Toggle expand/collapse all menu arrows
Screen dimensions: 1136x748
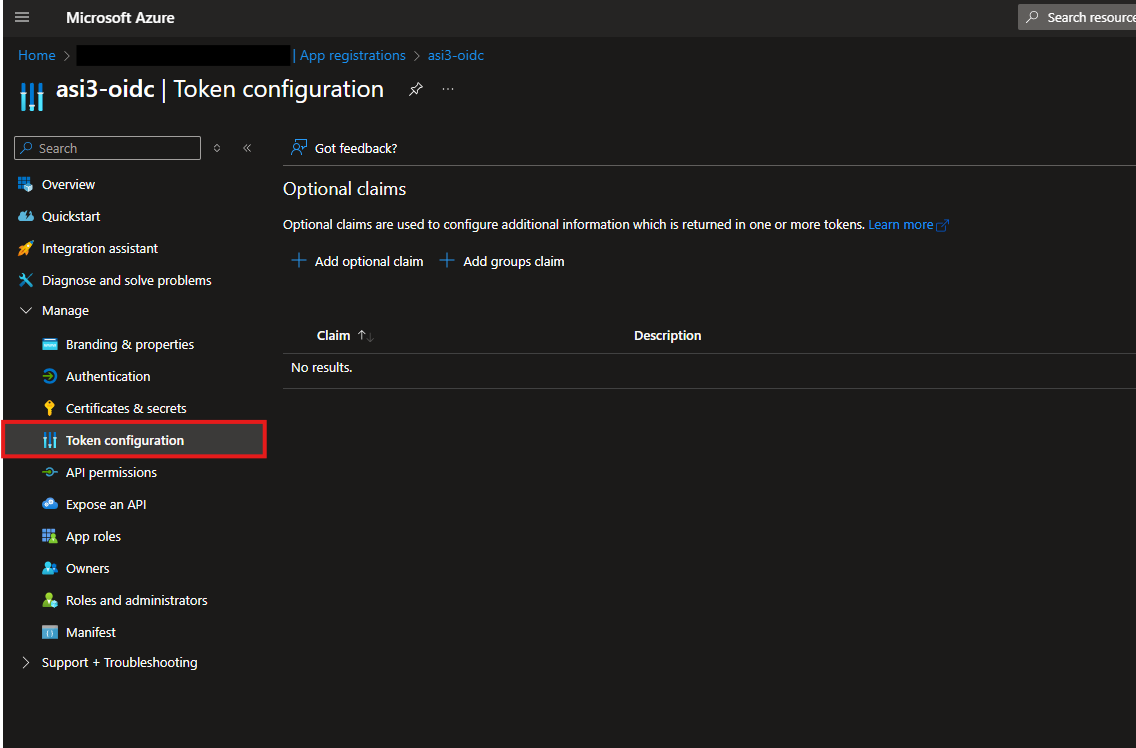point(217,148)
